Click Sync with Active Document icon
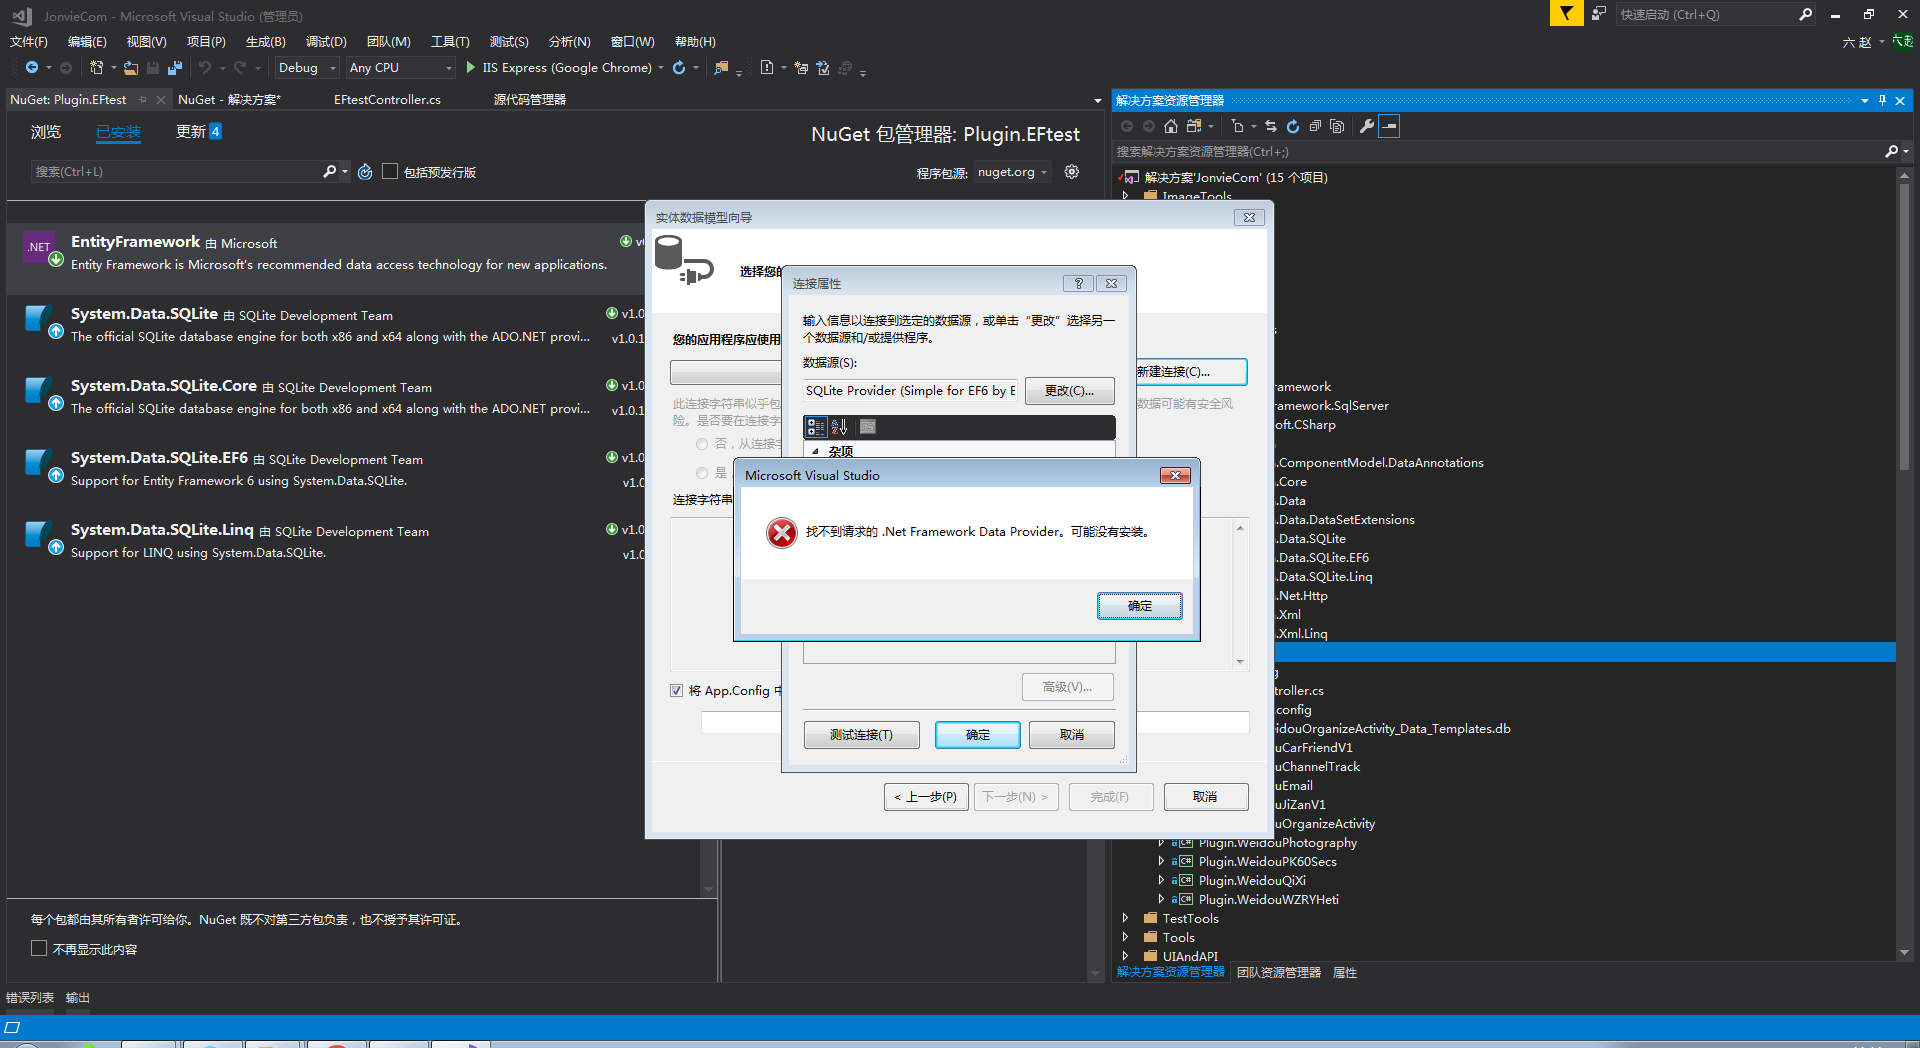Screen dimensions: 1920x1048 (x=1271, y=126)
